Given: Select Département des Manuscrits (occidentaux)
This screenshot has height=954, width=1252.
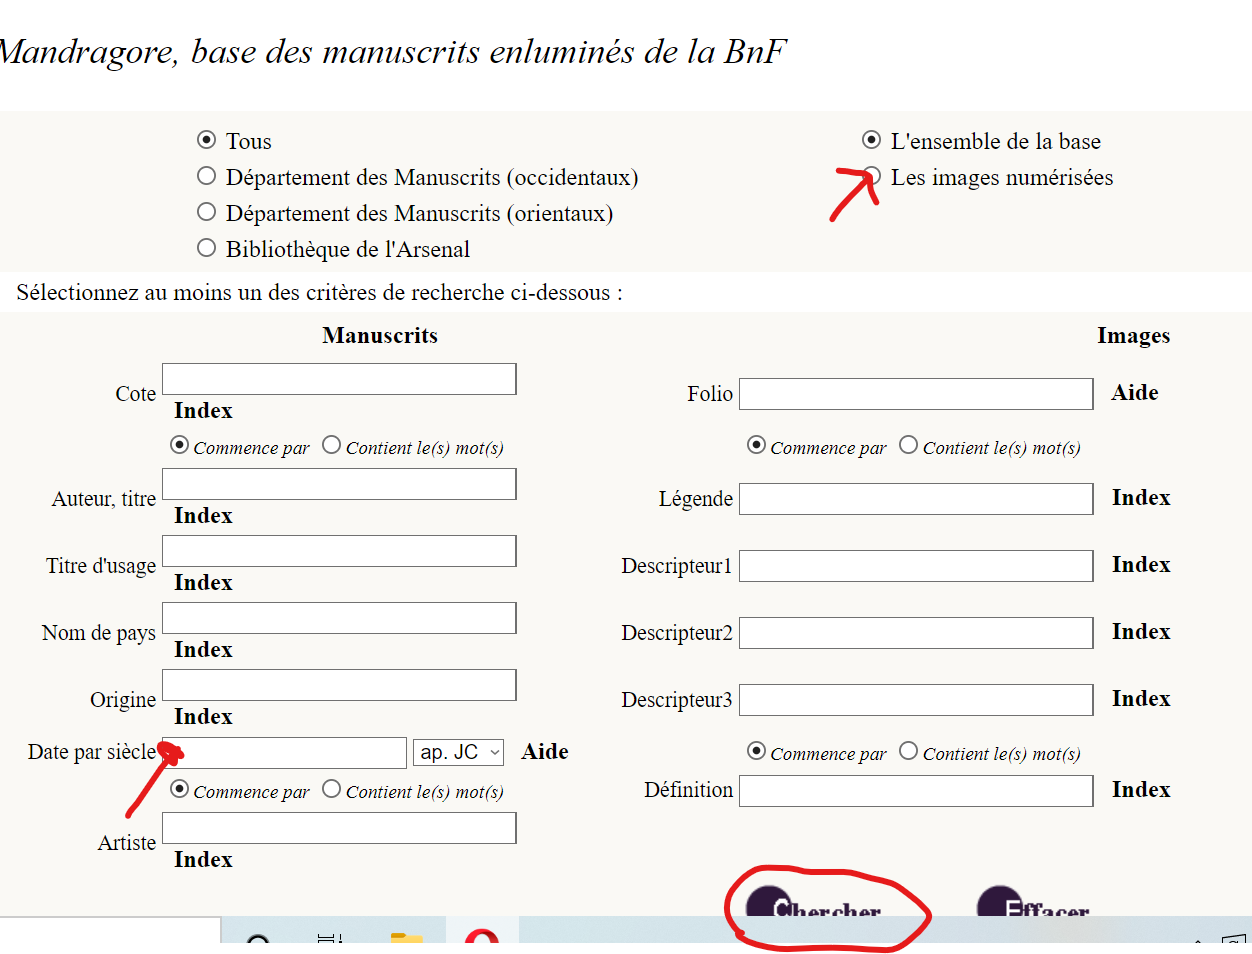Looking at the screenshot, I should coord(207,176).
